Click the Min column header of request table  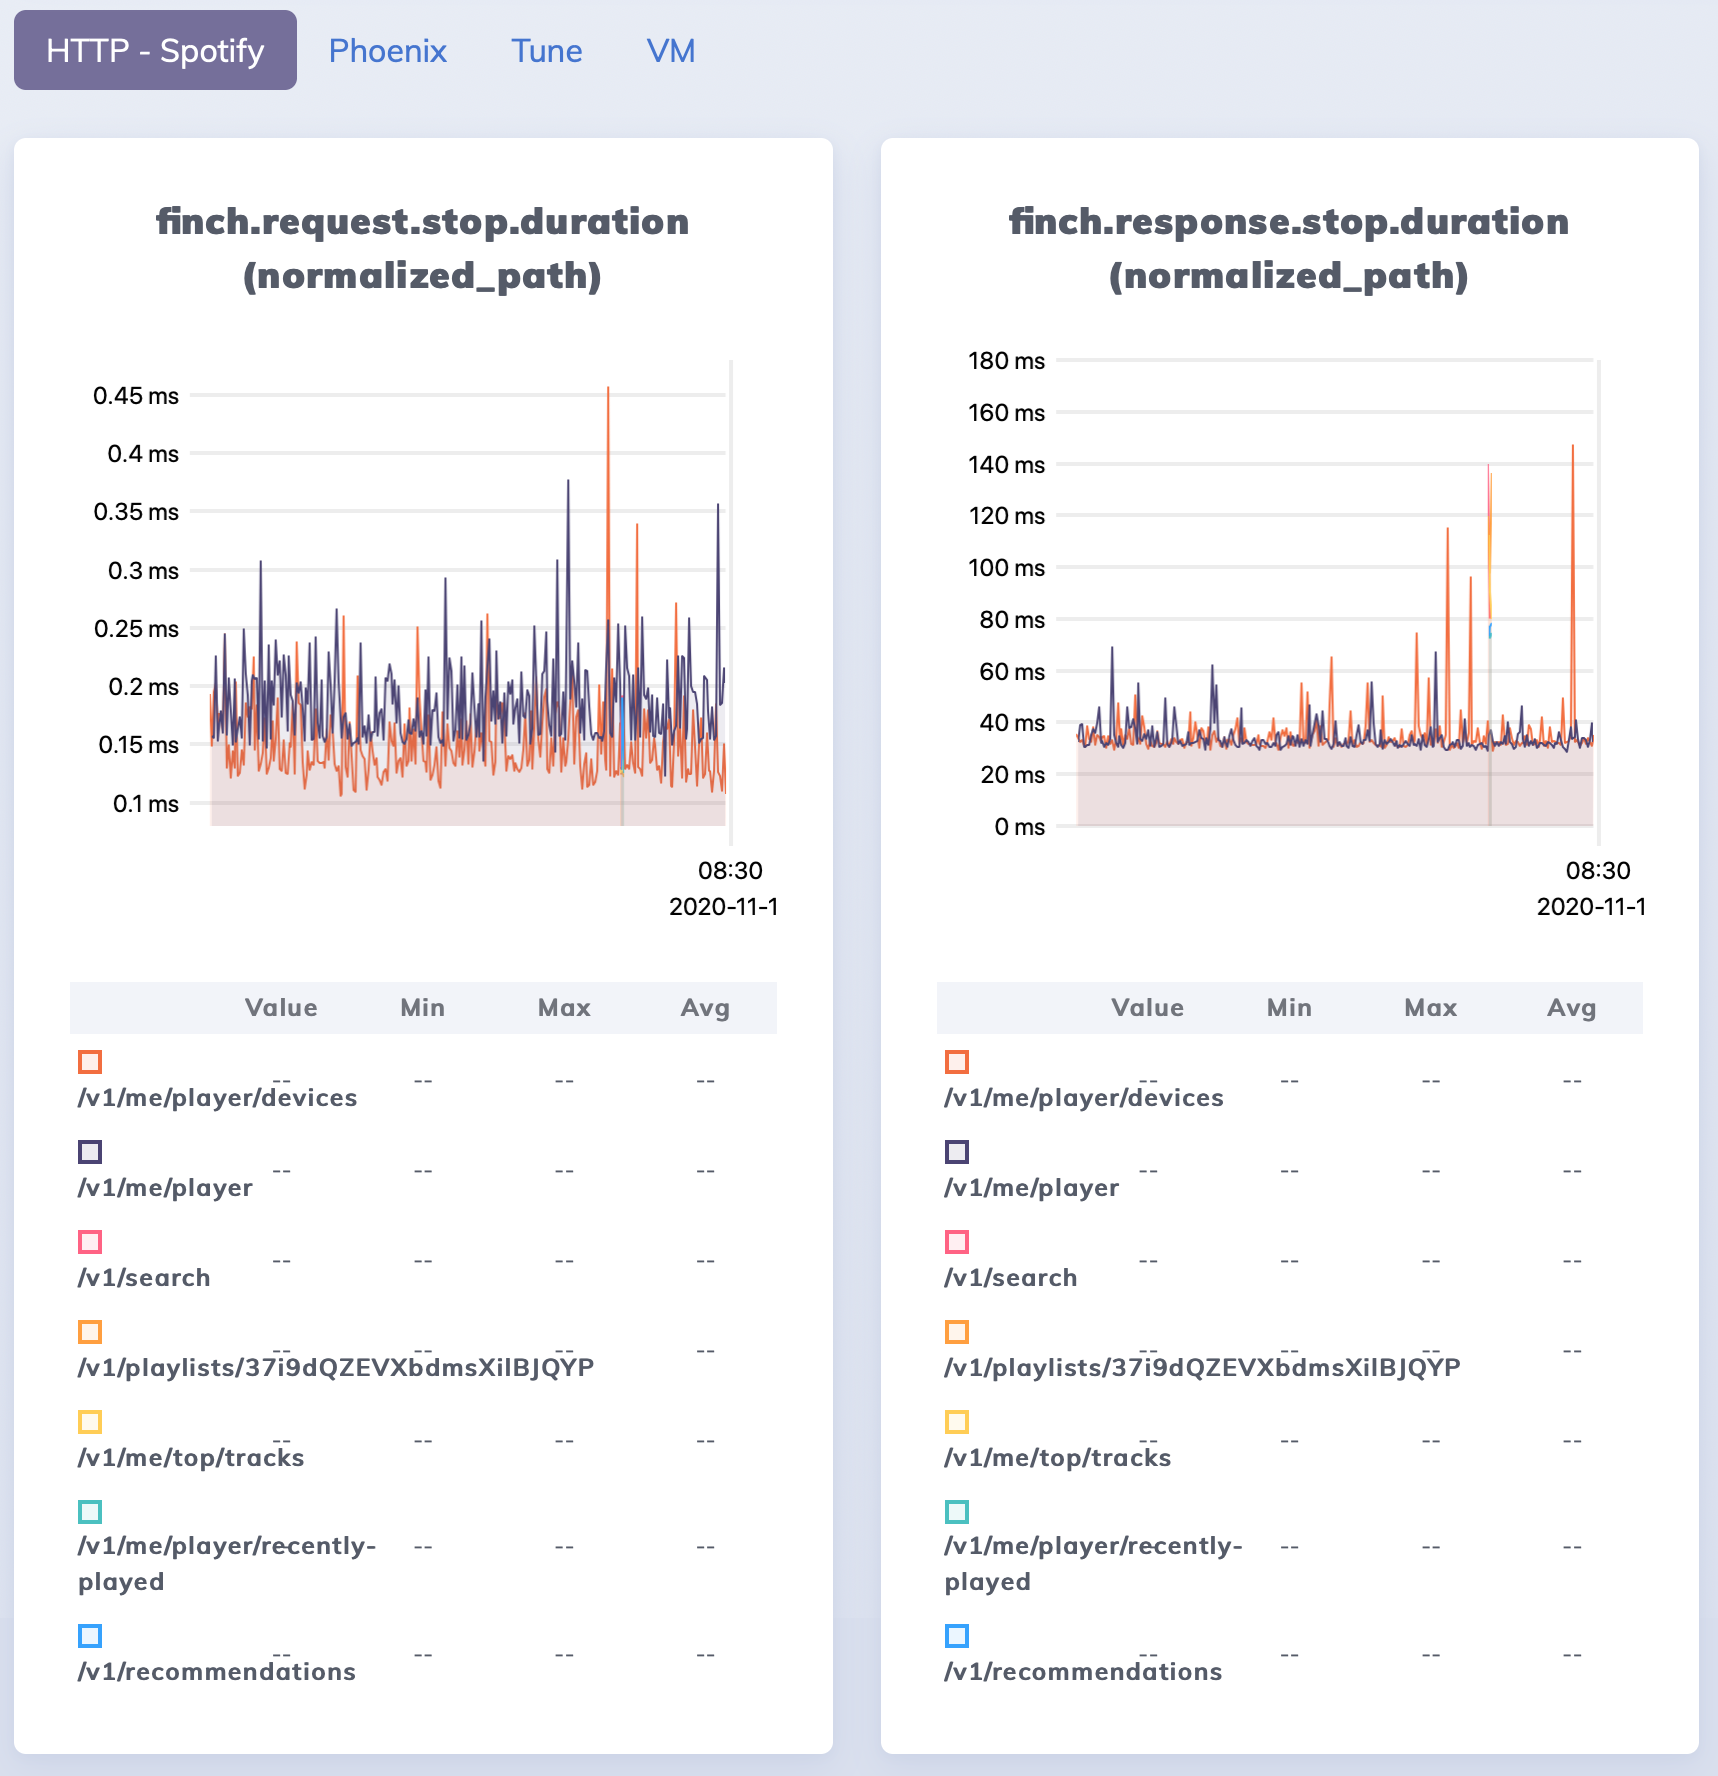(423, 1007)
